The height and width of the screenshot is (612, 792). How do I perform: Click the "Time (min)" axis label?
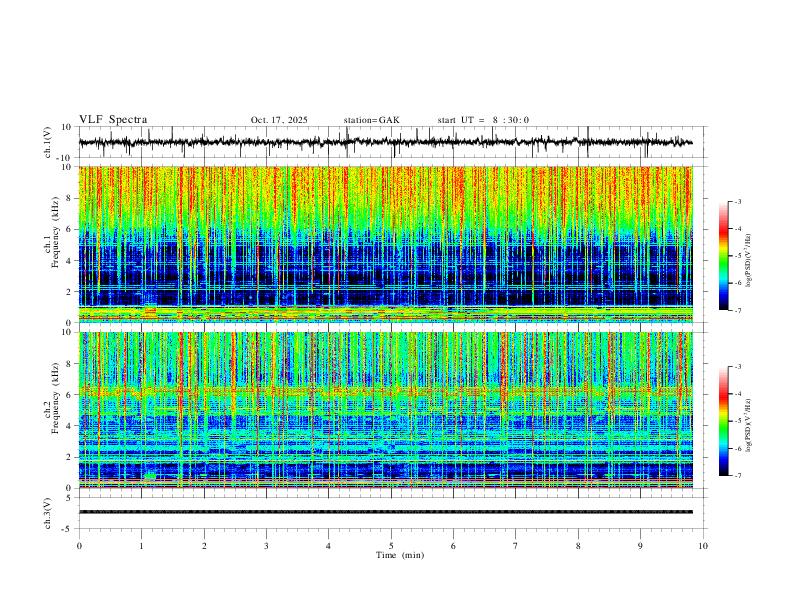[400, 555]
